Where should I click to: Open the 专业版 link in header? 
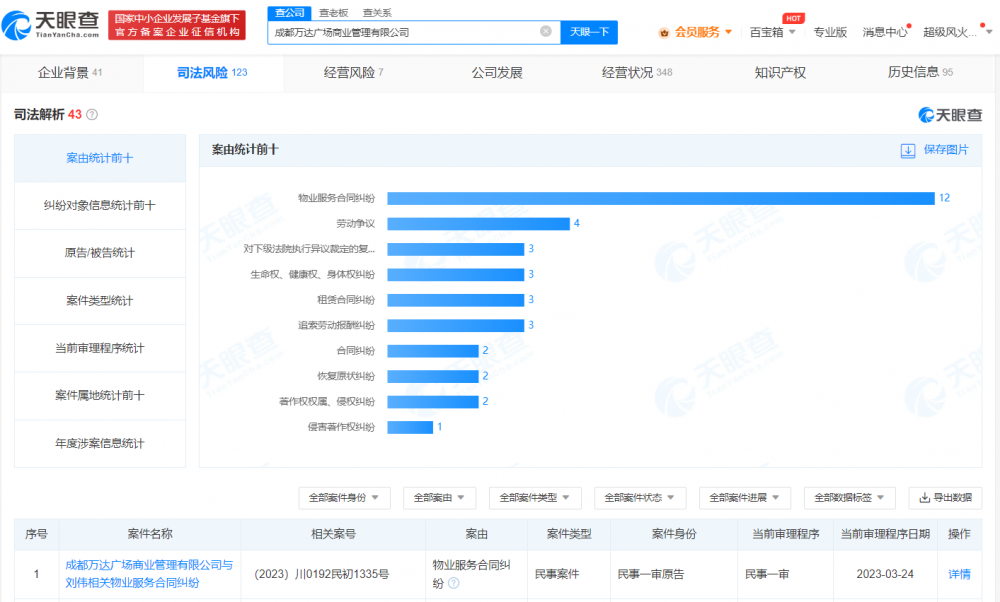click(x=830, y=32)
